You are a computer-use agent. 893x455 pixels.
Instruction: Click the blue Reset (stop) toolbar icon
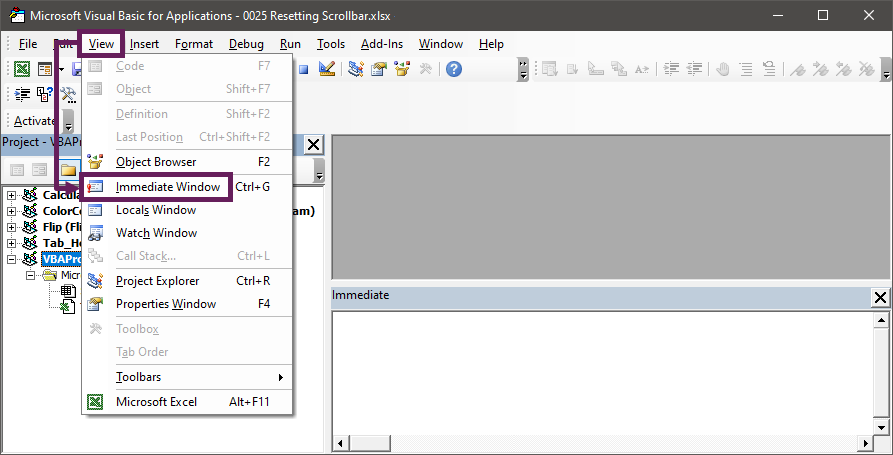click(x=304, y=69)
